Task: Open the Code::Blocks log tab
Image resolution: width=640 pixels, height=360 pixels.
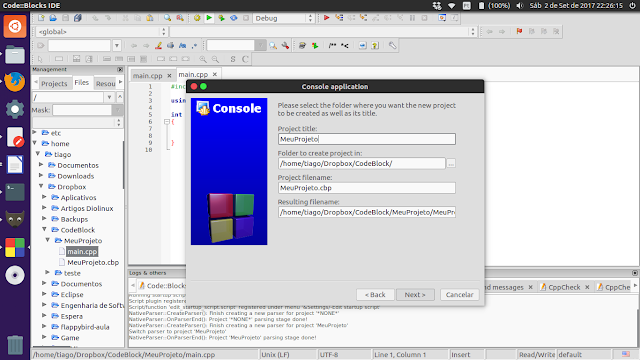Action: coord(162,286)
